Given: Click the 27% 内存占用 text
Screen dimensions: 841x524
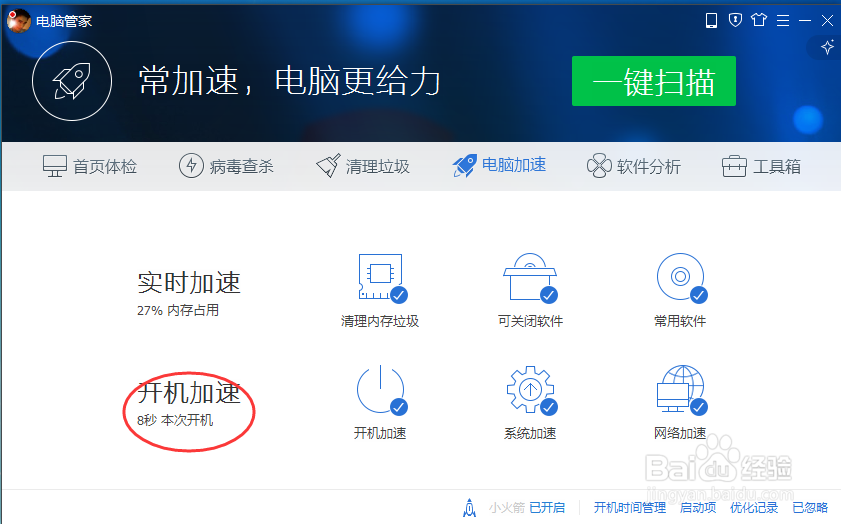Looking at the screenshot, I should [178, 310].
